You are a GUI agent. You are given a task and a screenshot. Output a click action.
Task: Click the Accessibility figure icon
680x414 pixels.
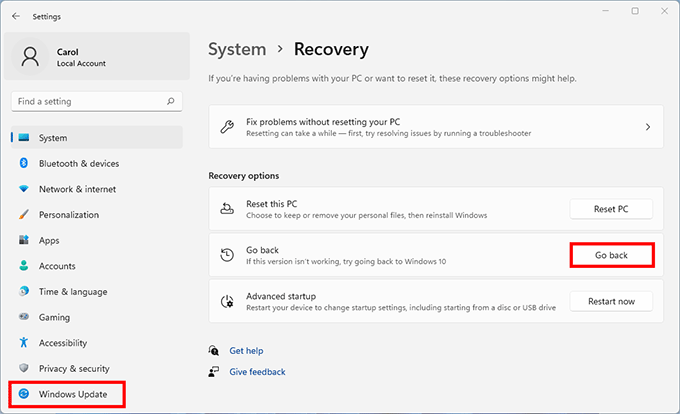click(x=24, y=342)
